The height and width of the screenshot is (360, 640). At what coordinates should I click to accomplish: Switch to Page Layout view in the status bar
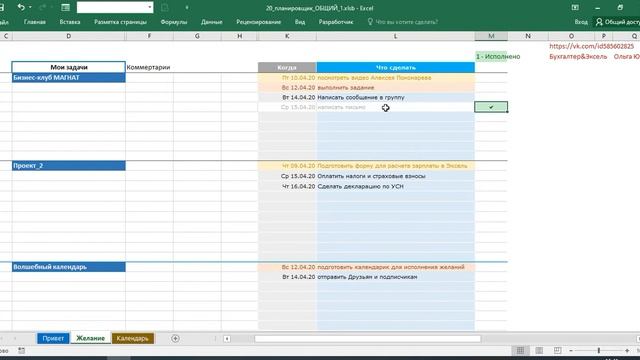(539, 351)
